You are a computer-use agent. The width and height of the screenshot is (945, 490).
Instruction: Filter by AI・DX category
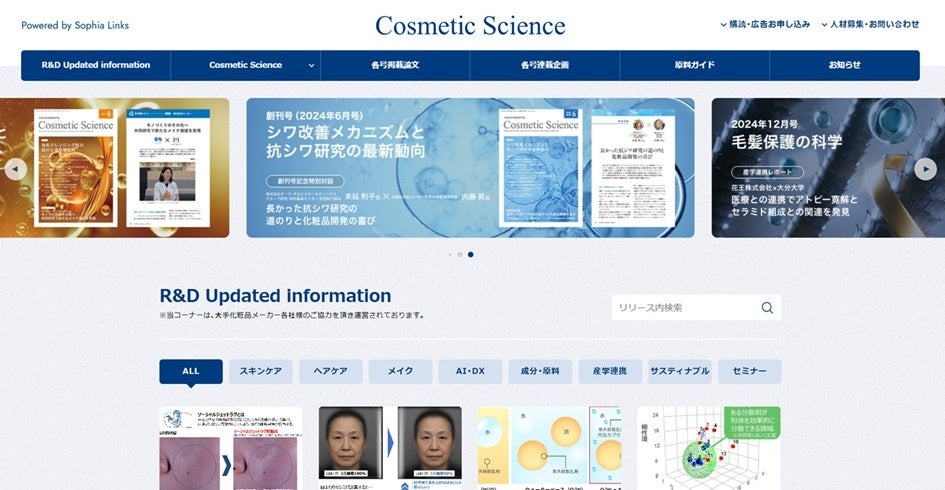(x=470, y=371)
